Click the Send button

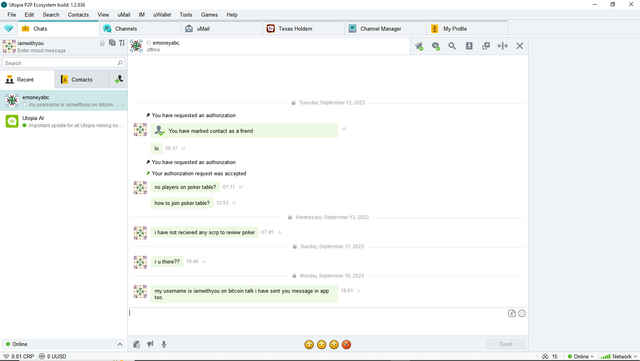click(505, 344)
